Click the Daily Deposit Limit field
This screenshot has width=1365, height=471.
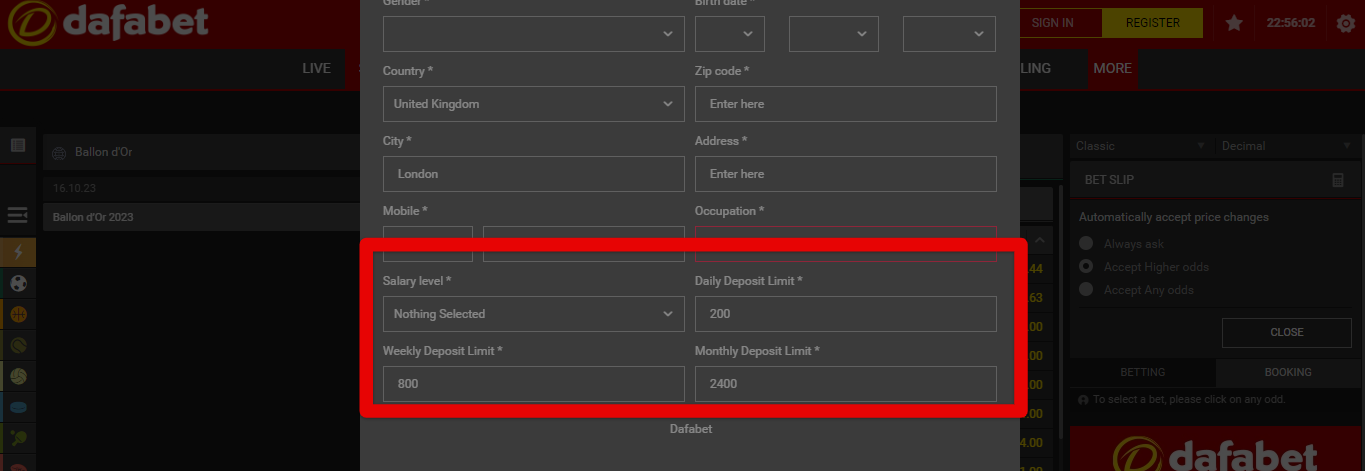click(x=846, y=314)
